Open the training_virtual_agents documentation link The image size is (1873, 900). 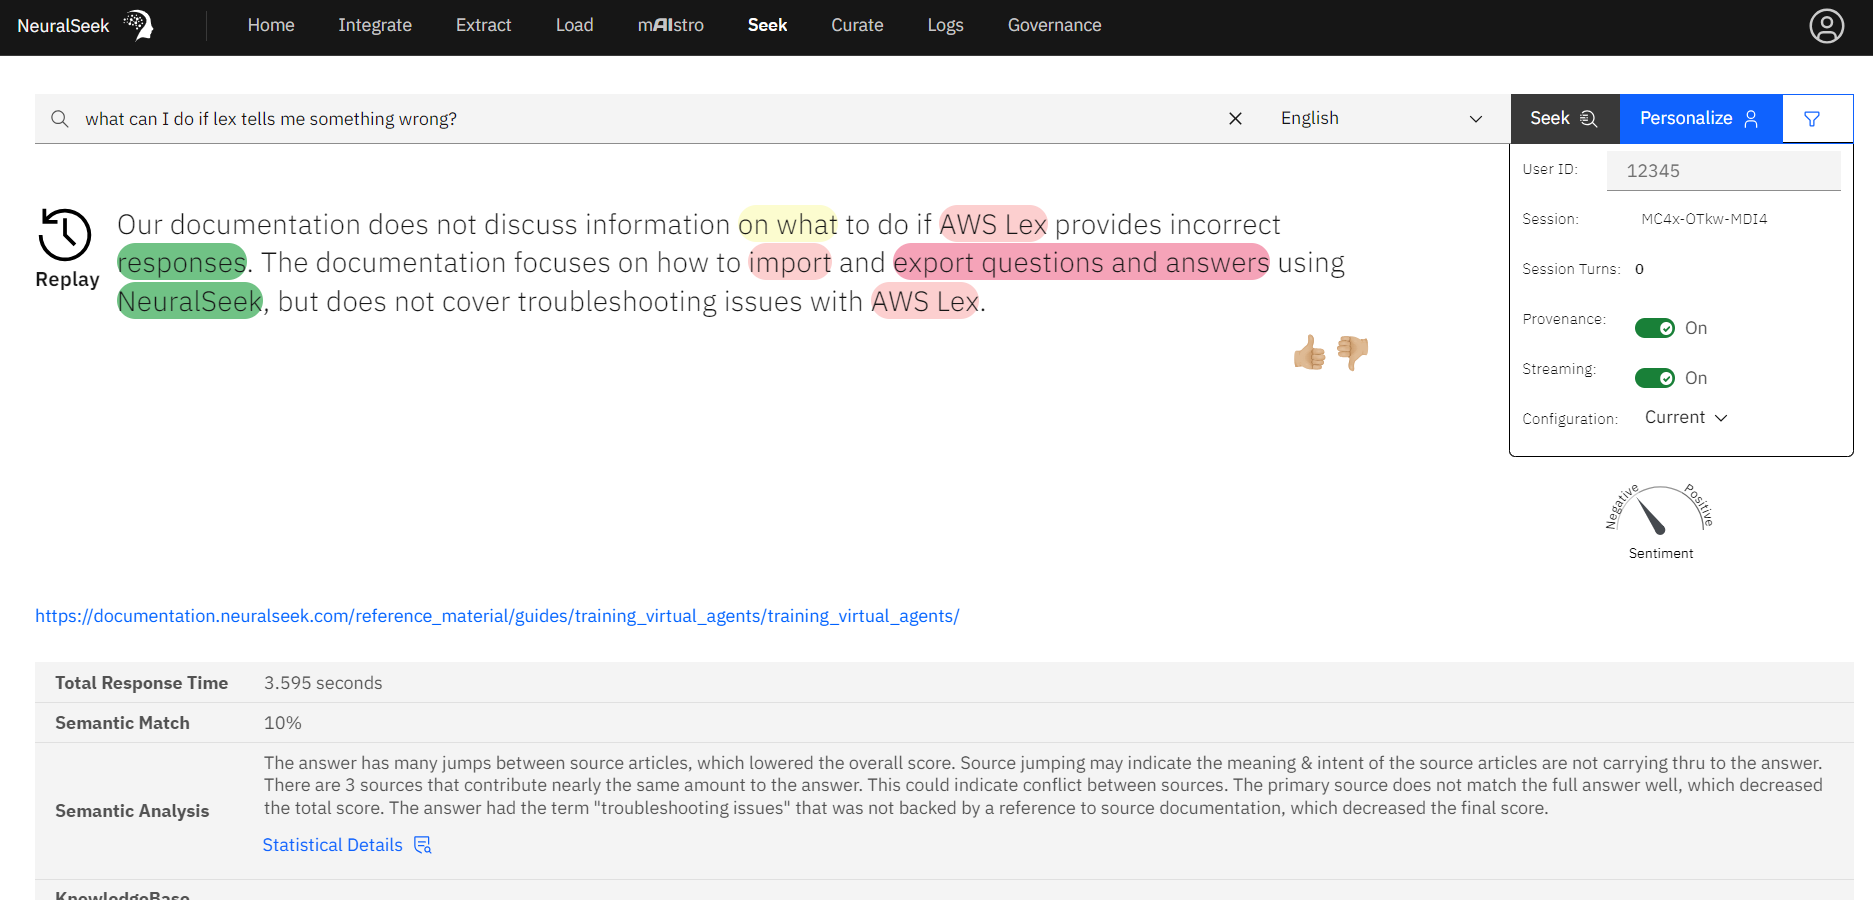[497, 616]
